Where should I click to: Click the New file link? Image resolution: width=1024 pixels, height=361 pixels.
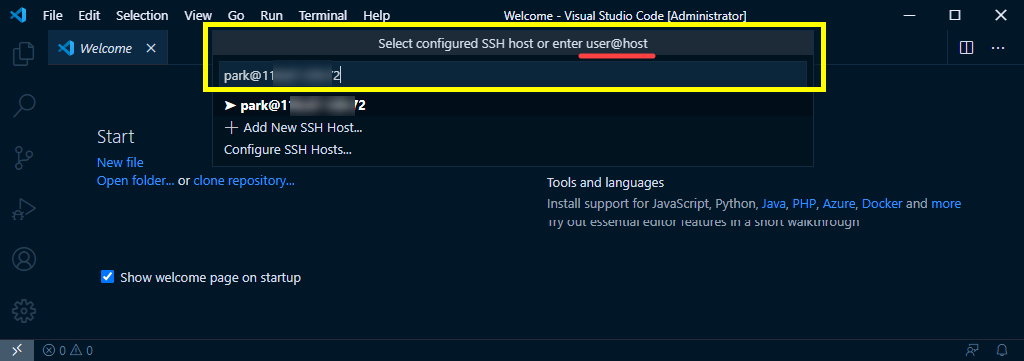(120, 162)
